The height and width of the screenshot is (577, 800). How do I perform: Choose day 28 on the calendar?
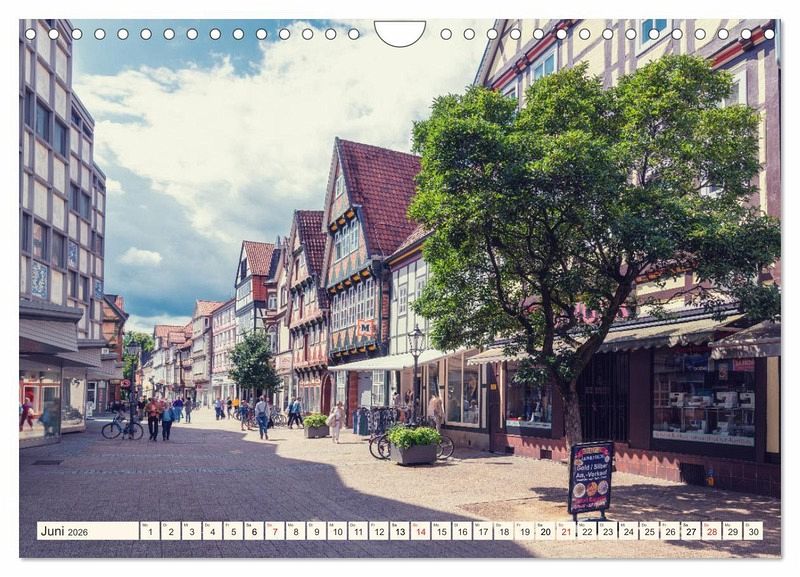click(711, 531)
